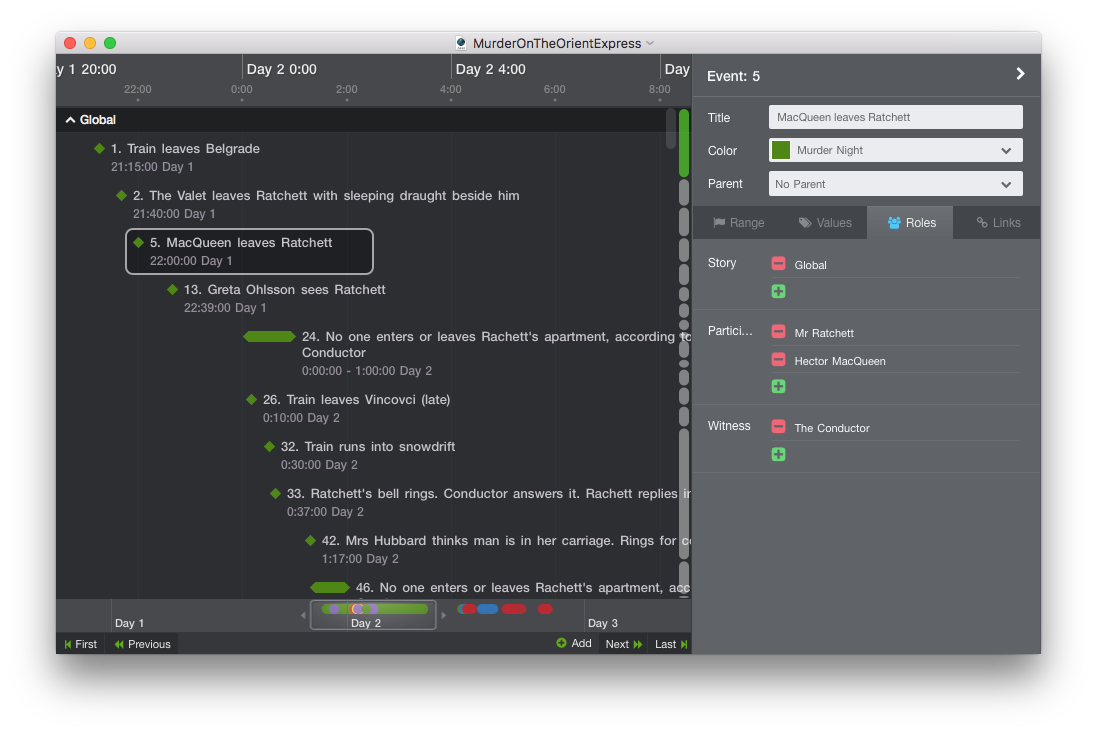Image resolution: width=1097 pixels, height=734 pixels.
Task: Remove Hector MacQueen participant
Action: tap(778, 360)
